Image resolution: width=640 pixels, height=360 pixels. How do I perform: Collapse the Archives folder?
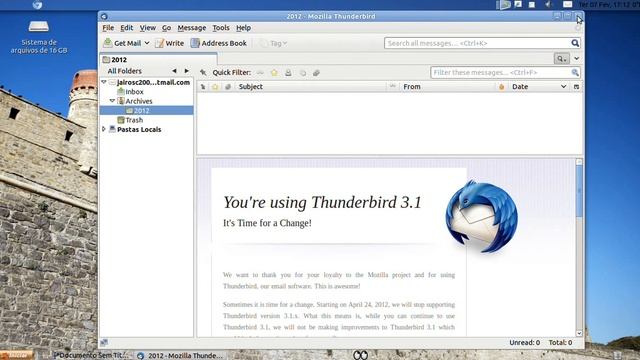tap(112, 101)
